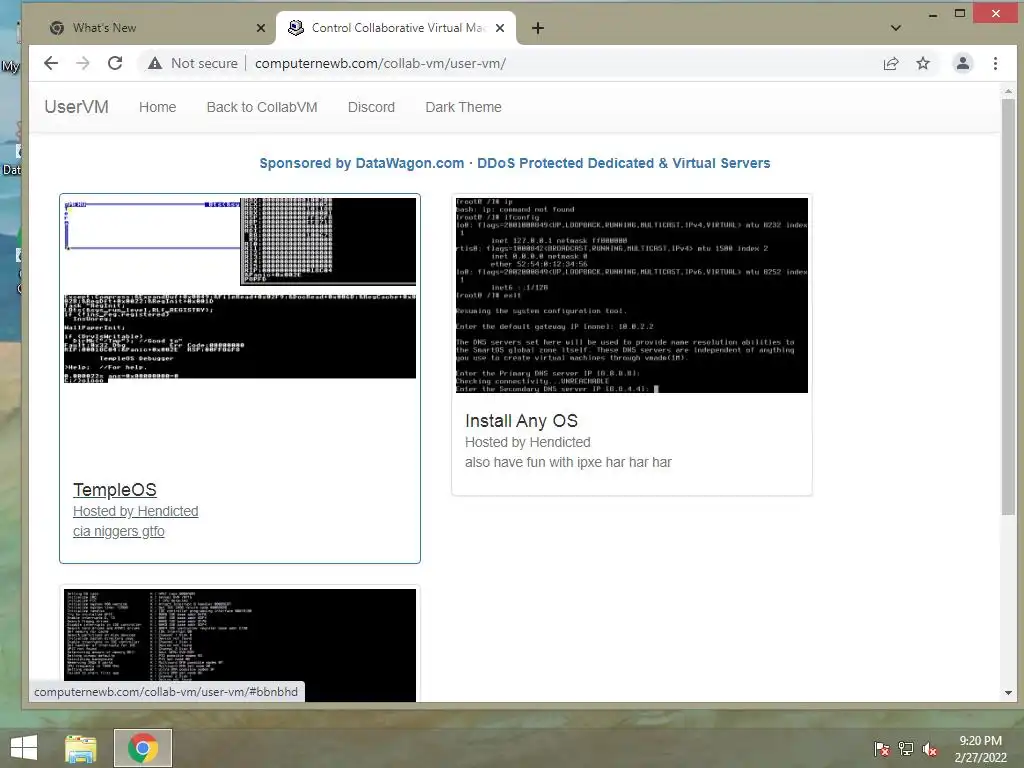The height and width of the screenshot is (768, 1024).
Task: Close the Control Collaborative Virtual Machines tab
Action: click(x=500, y=28)
